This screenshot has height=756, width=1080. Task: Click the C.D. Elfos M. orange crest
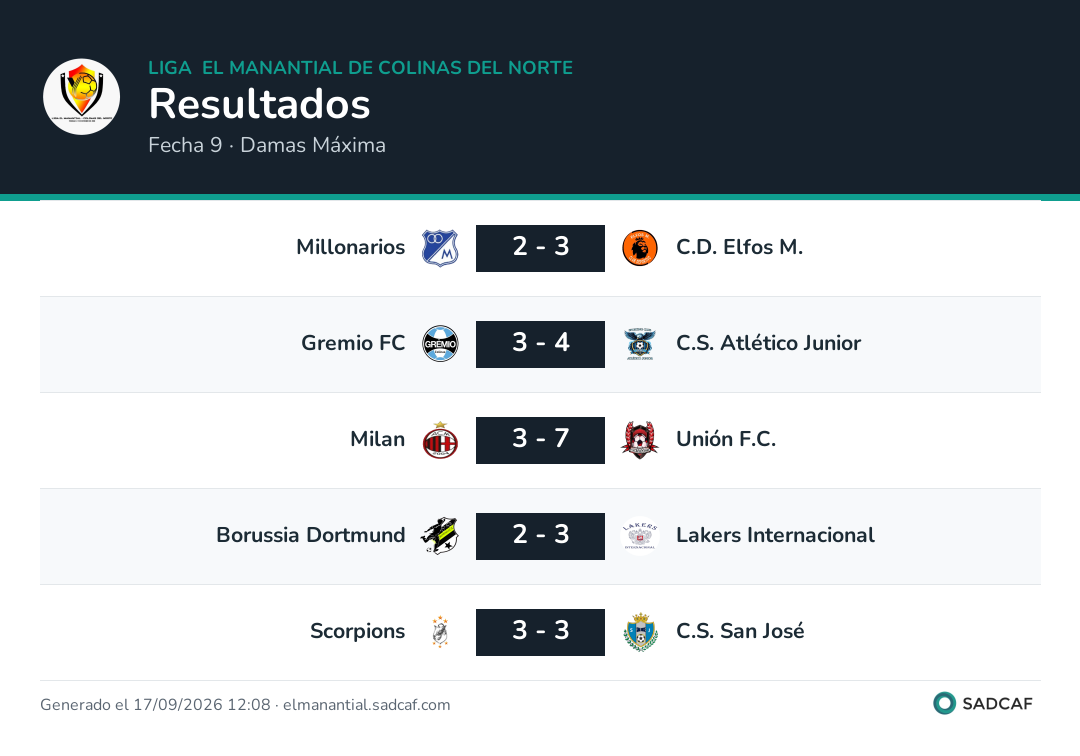pos(640,248)
